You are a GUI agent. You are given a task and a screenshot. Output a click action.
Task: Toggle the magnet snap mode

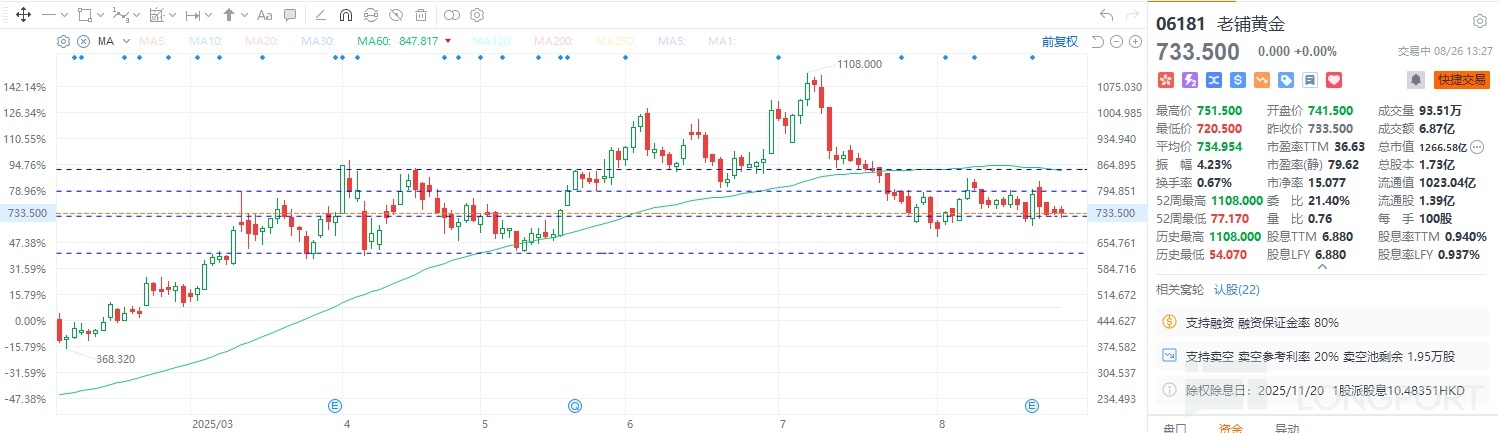pyautogui.click(x=345, y=15)
